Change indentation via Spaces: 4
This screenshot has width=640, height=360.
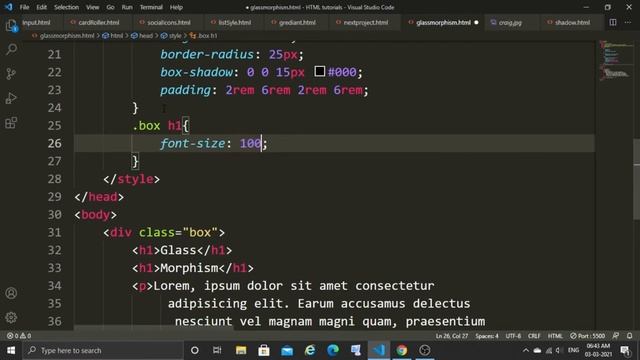pos(487,336)
